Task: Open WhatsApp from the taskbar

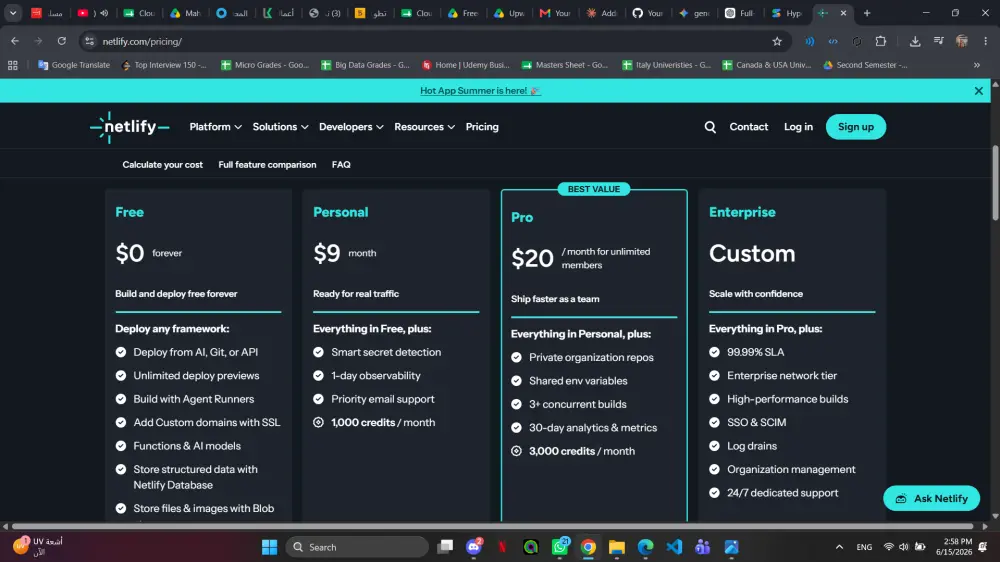Action: (560, 547)
